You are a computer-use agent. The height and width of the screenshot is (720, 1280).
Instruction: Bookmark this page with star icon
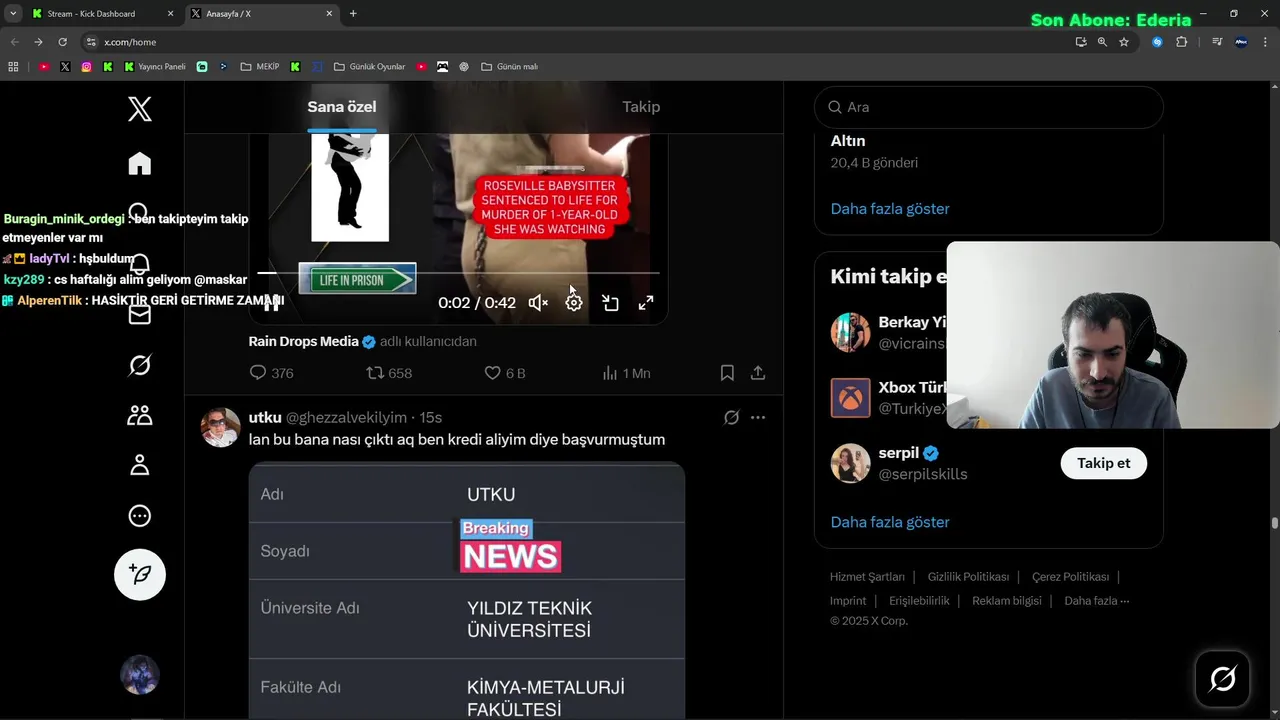tap(1124, 42)
